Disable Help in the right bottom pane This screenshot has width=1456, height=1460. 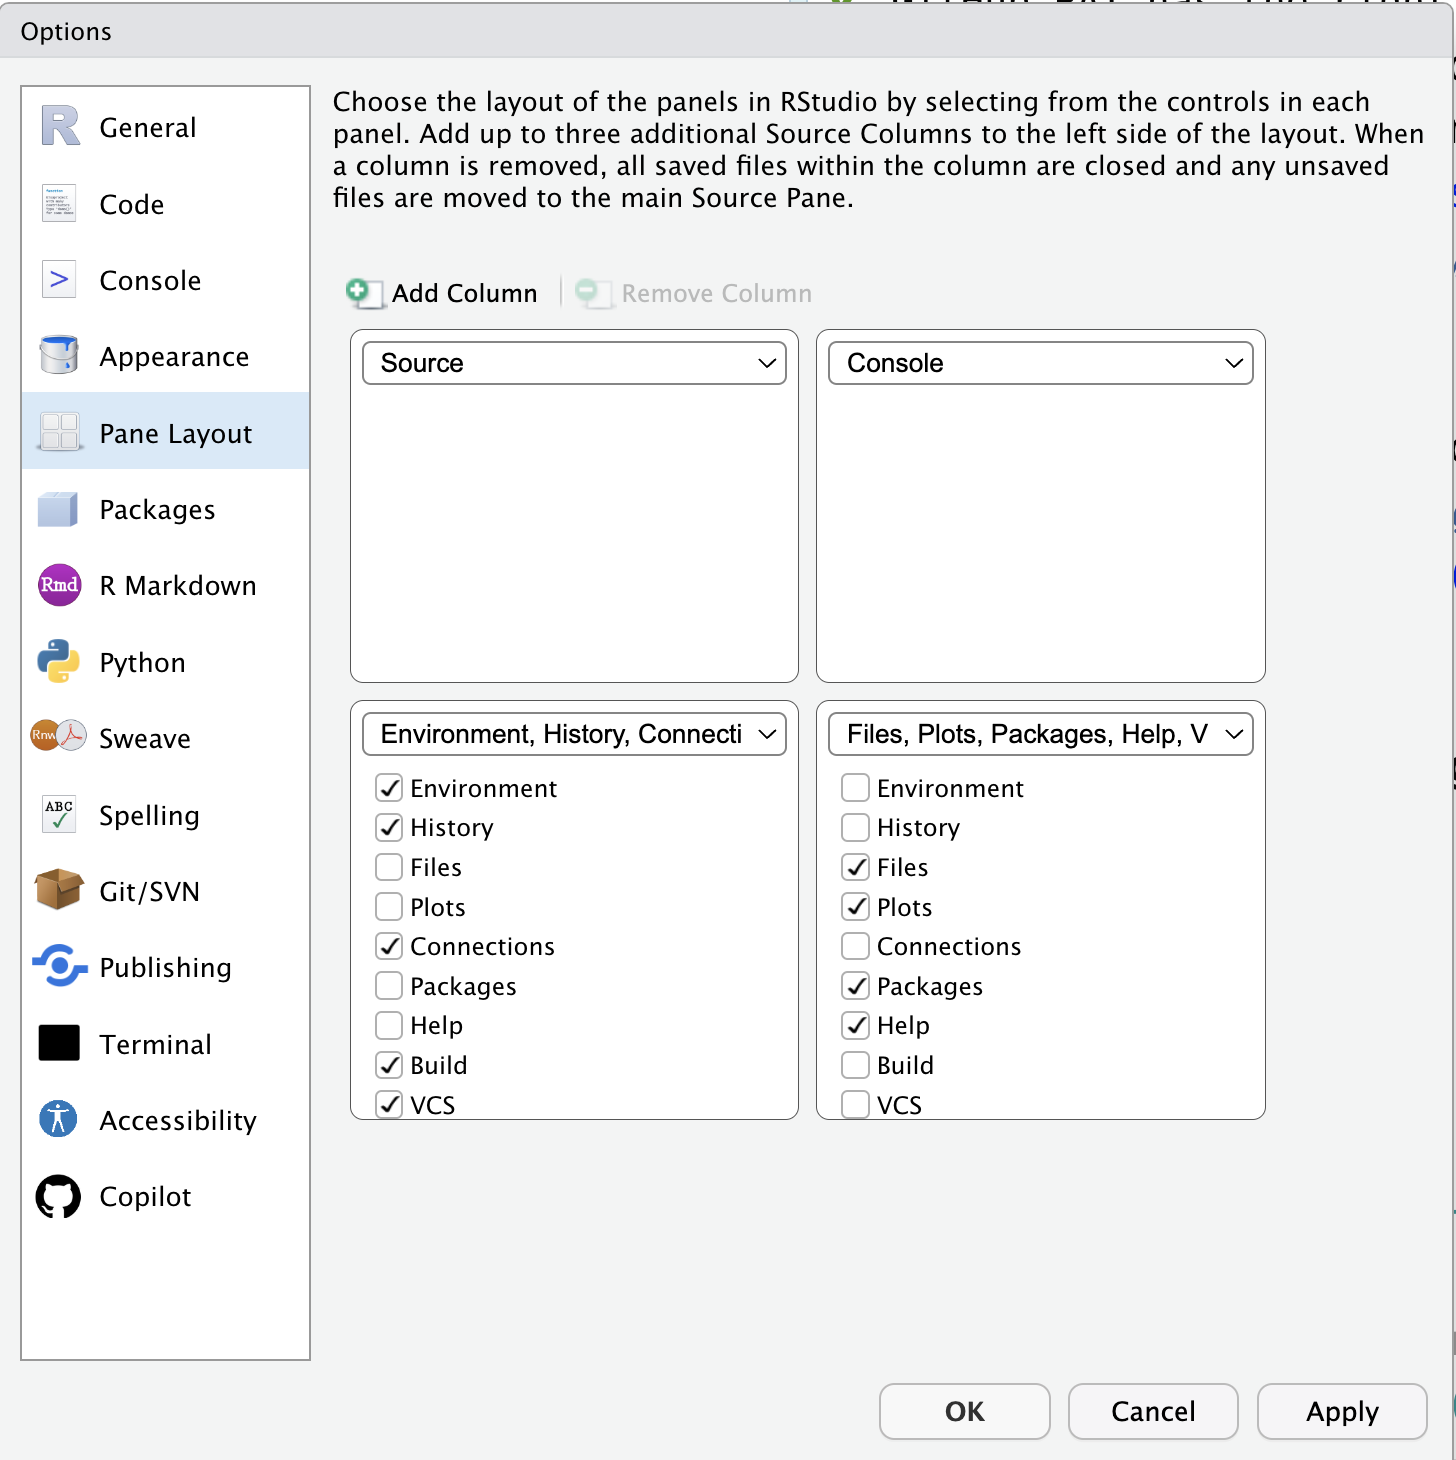pos(856,1025)
